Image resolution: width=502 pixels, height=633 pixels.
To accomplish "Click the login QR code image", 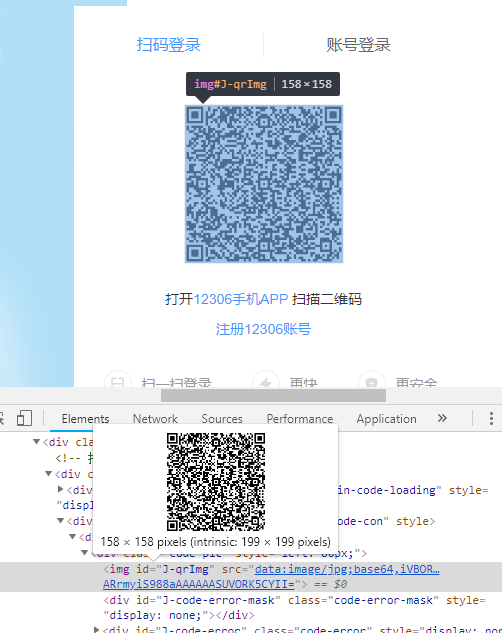I will point(264,184).
